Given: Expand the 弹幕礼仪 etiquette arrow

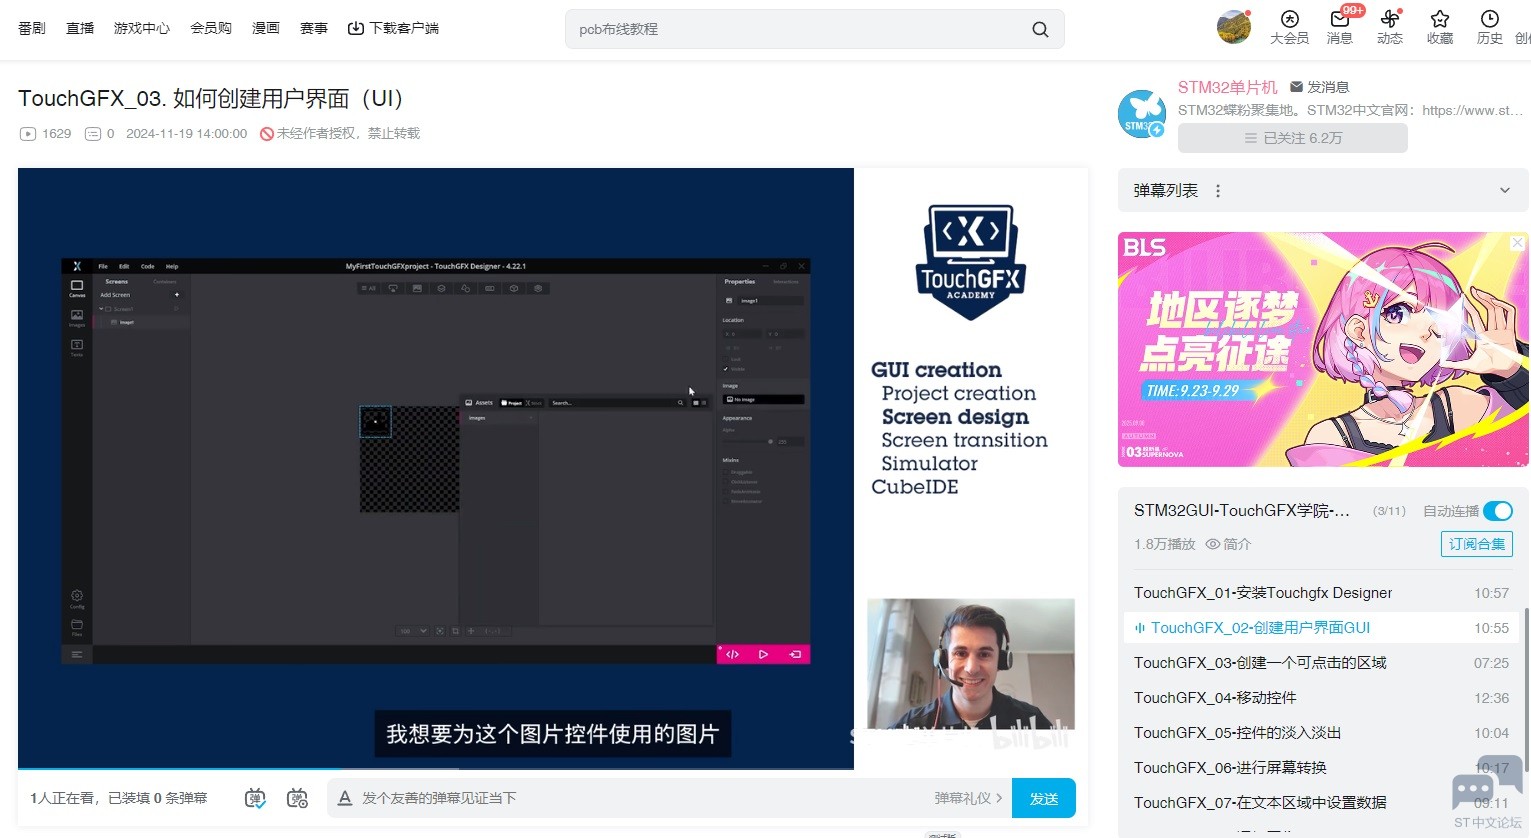Looking at the screenshot, I should [x=998, y=798].
